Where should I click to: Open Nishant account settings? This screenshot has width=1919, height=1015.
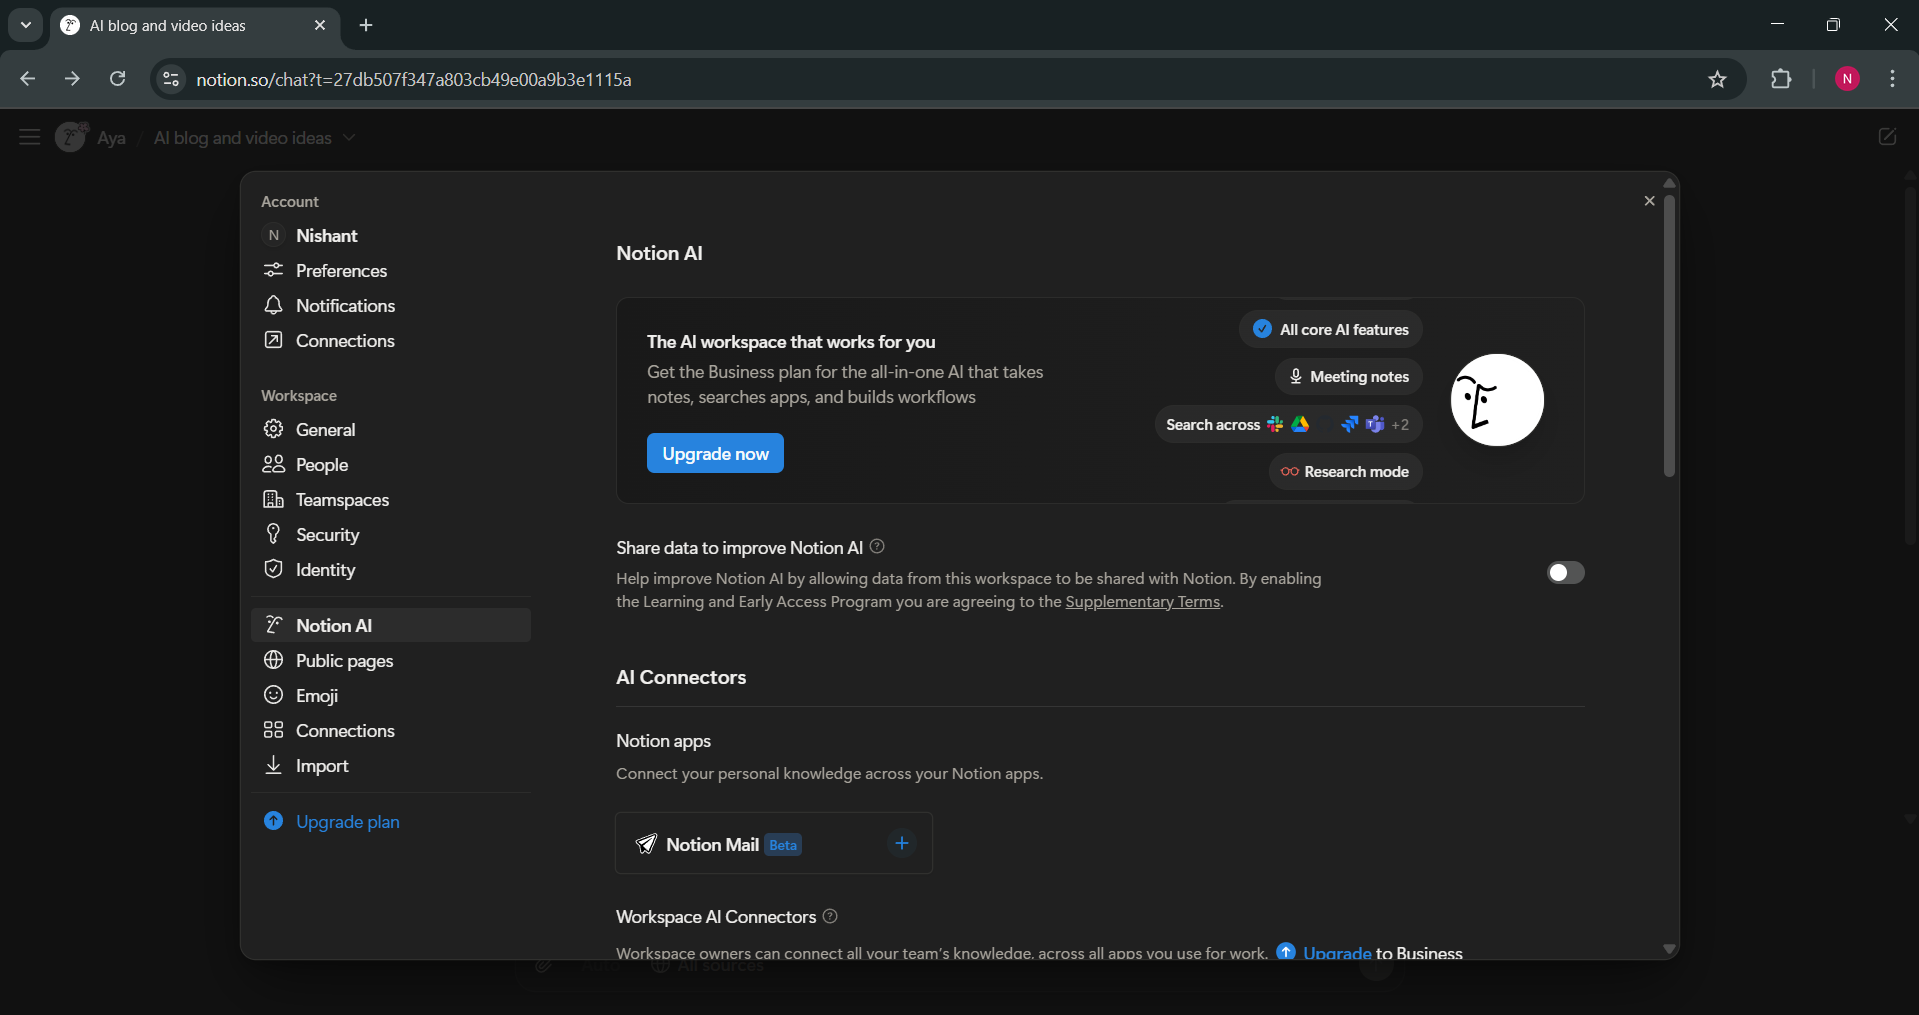(391, 236)
